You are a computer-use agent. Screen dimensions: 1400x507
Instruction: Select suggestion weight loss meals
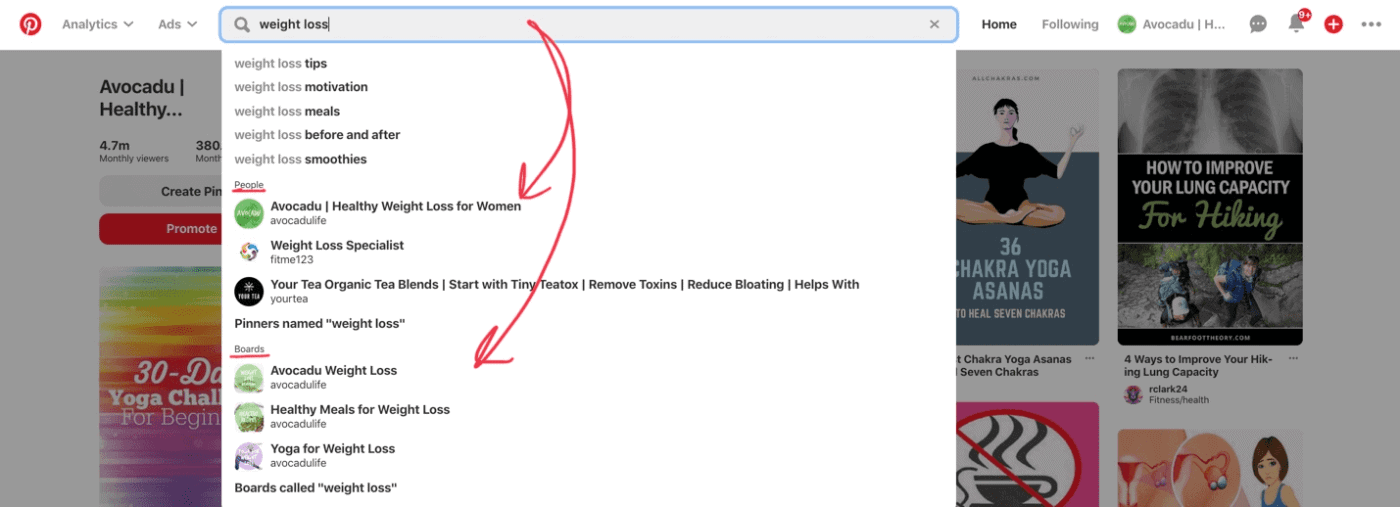coord(287,111)
